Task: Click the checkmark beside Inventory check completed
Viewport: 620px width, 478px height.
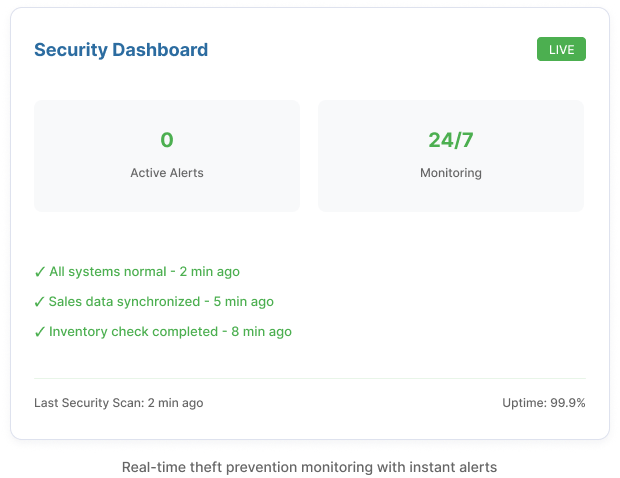Action: pyautogui.click(x=40, y=331)
